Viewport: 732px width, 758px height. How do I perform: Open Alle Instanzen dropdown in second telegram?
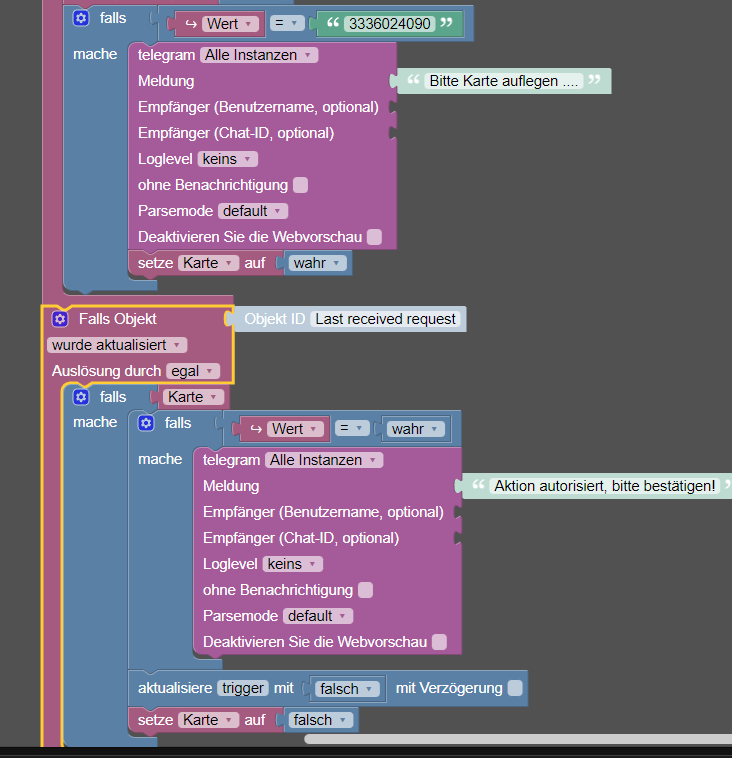click(x=324, y=460)
